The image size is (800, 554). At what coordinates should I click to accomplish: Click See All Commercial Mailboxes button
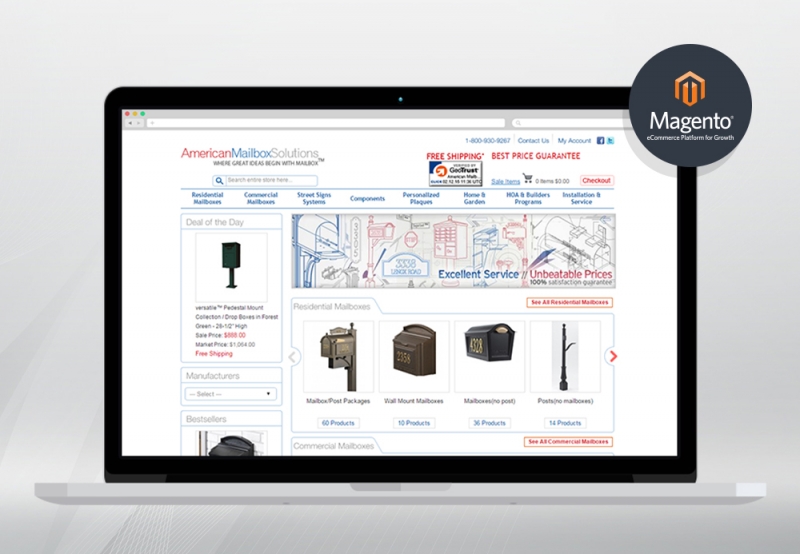tap(568, 442)
